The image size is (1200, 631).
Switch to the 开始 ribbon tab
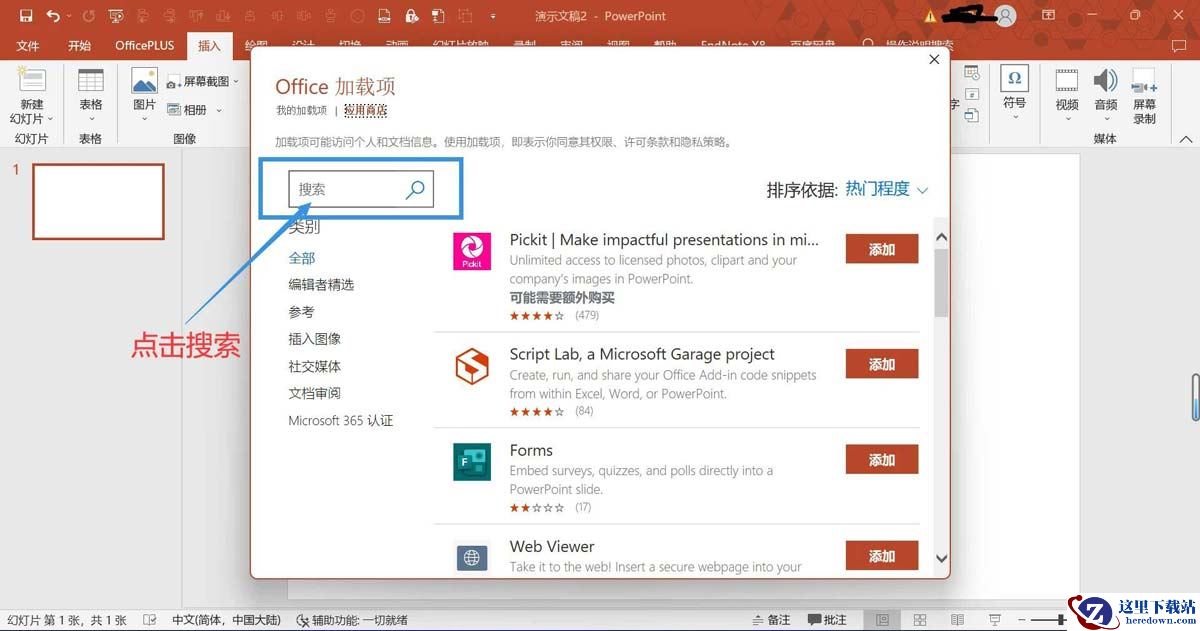tap(79, 46)
